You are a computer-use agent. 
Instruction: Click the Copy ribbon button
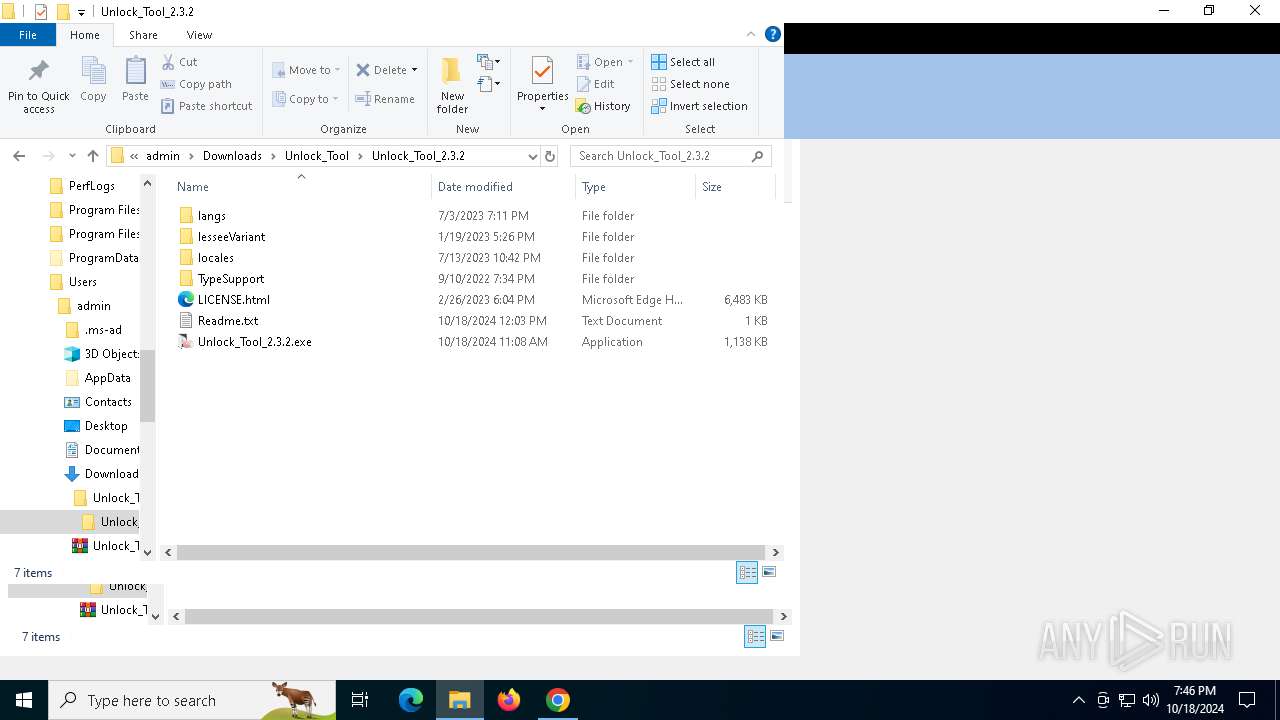(93, 80)
